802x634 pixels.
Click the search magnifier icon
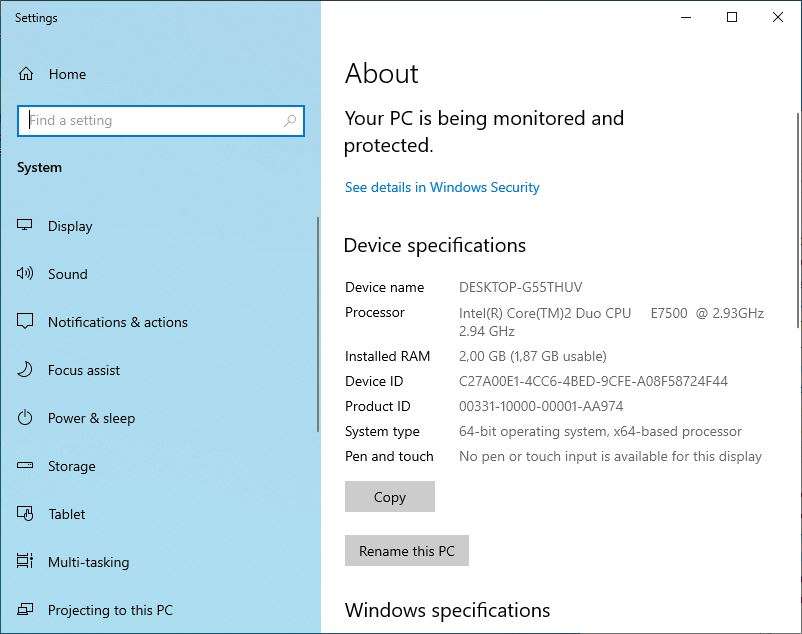pyautogui.click(x=290, y=121)
